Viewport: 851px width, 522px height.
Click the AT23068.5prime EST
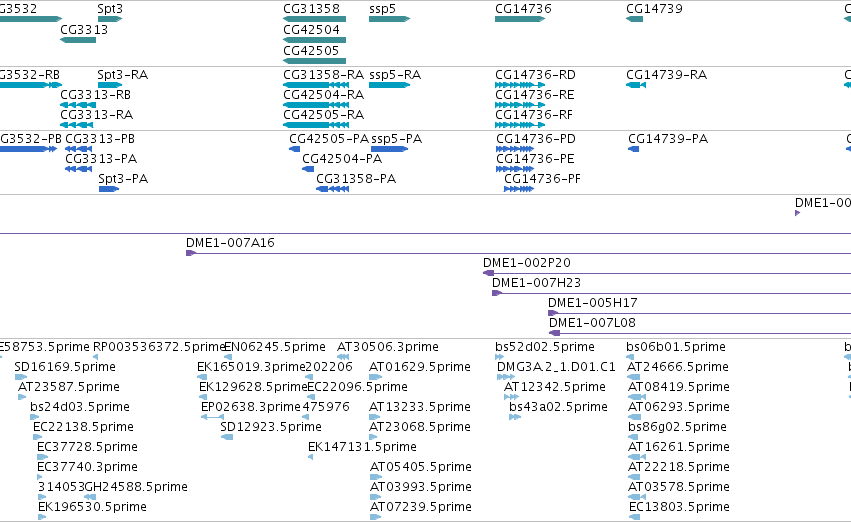click(x=373, y=437)
